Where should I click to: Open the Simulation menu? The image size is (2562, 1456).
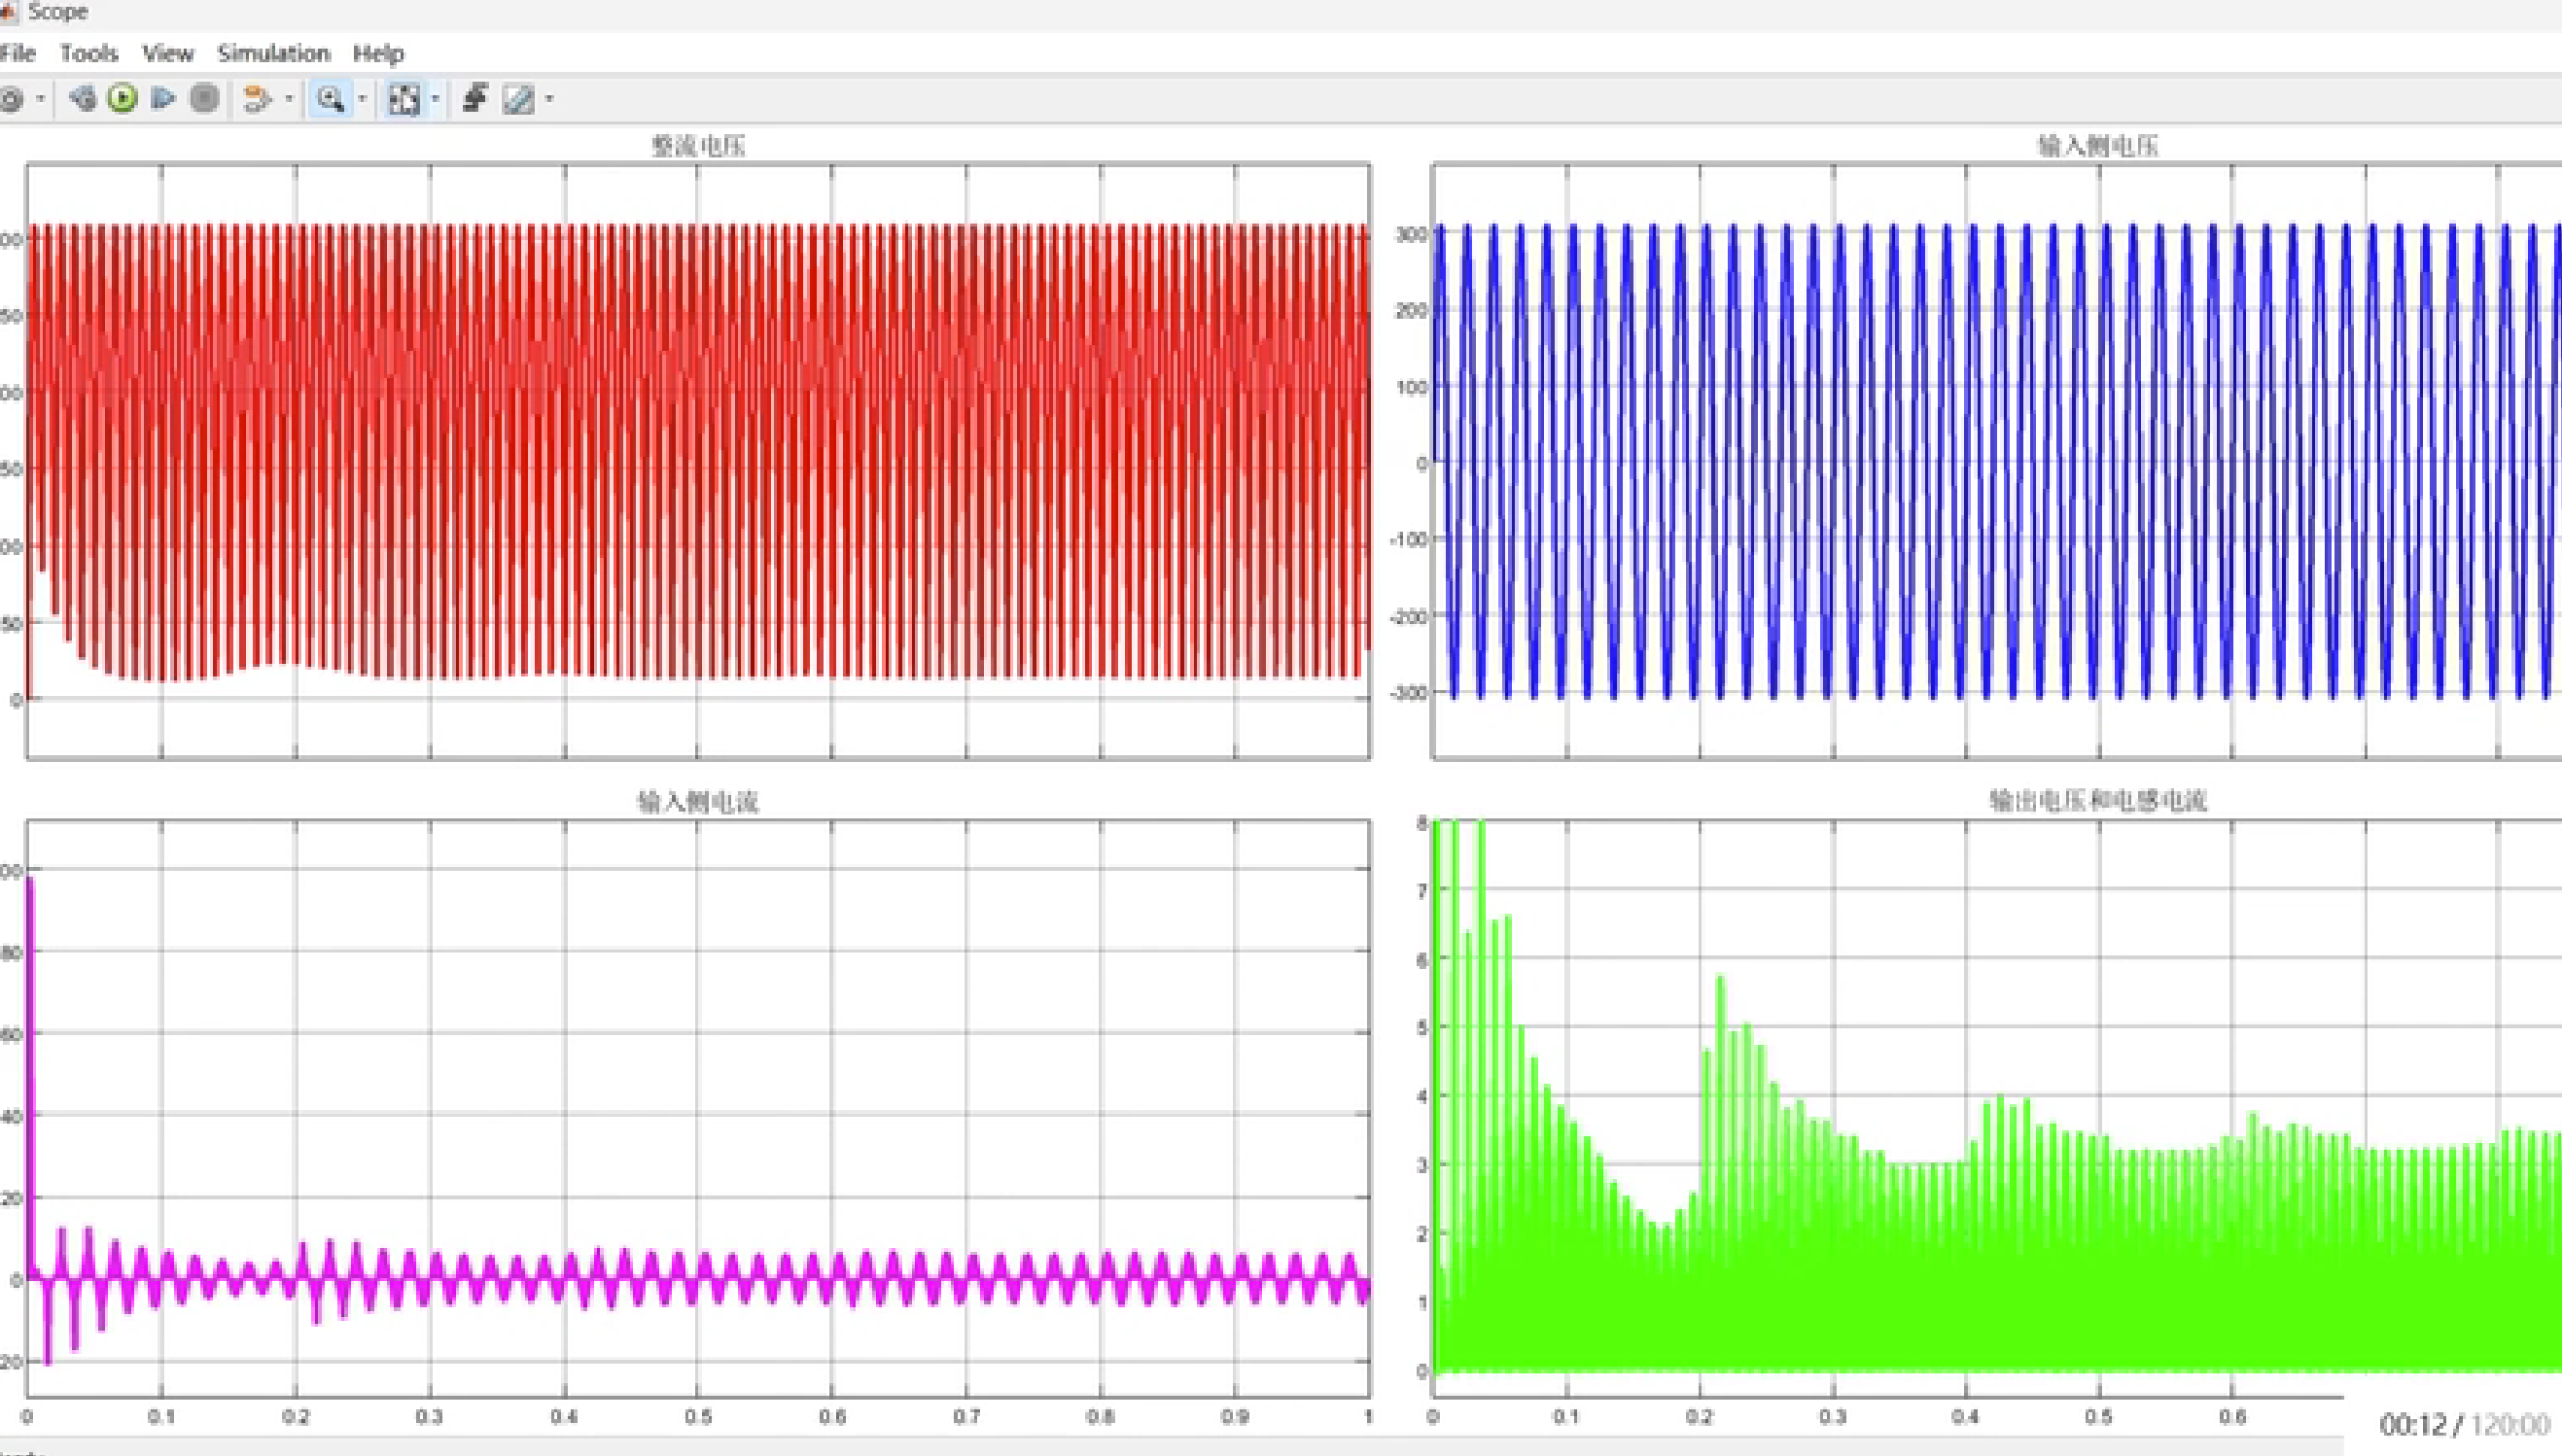pyautogui.click(x=274, y=53)
